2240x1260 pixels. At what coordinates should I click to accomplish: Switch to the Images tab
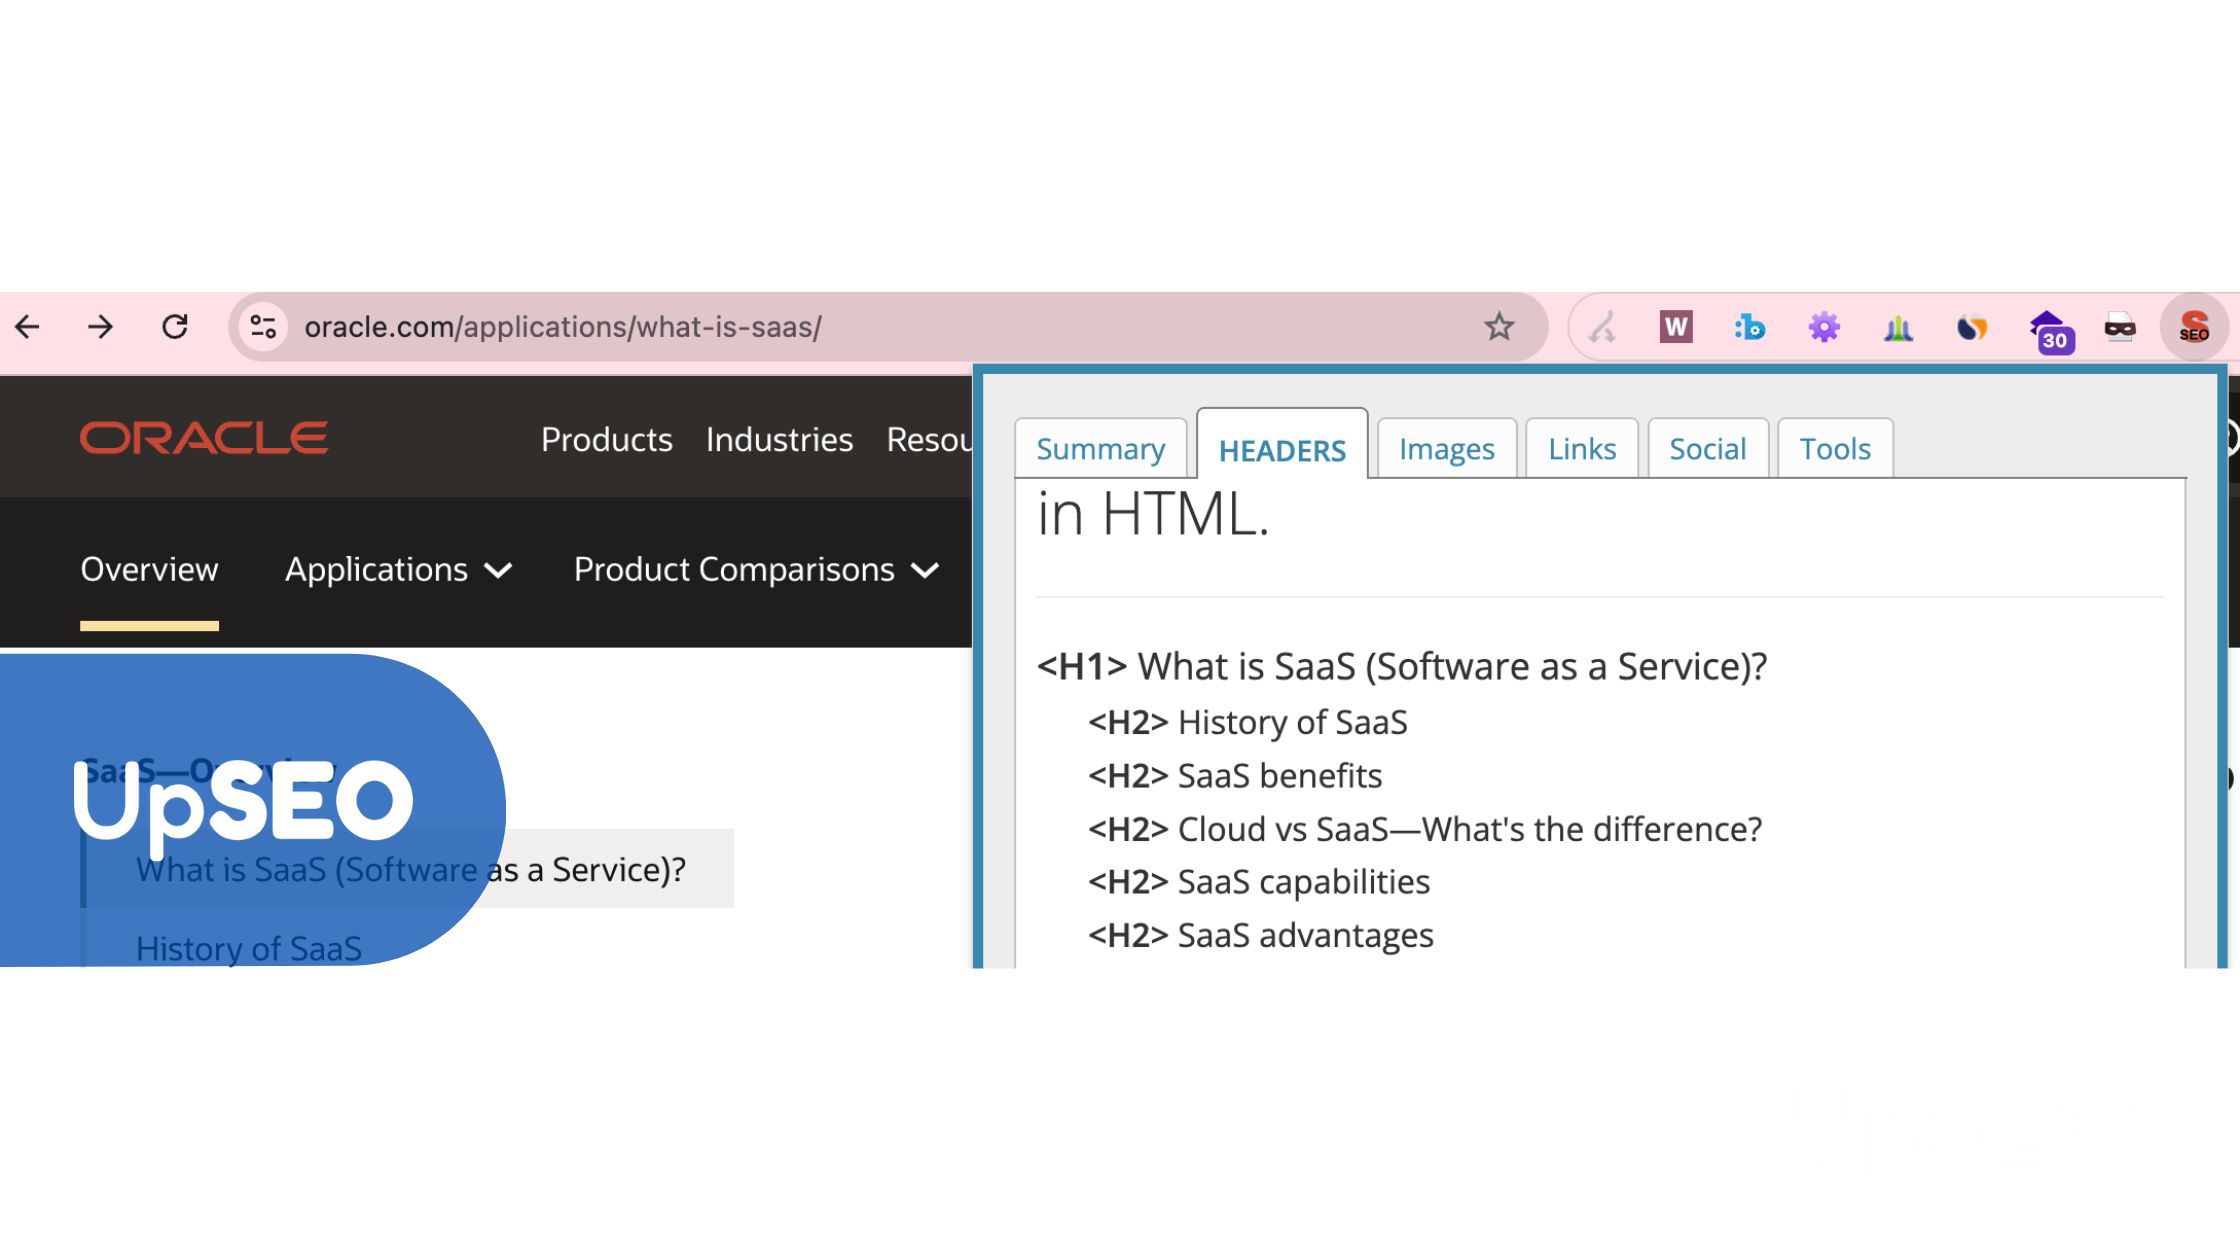(x=1447, y=449)
